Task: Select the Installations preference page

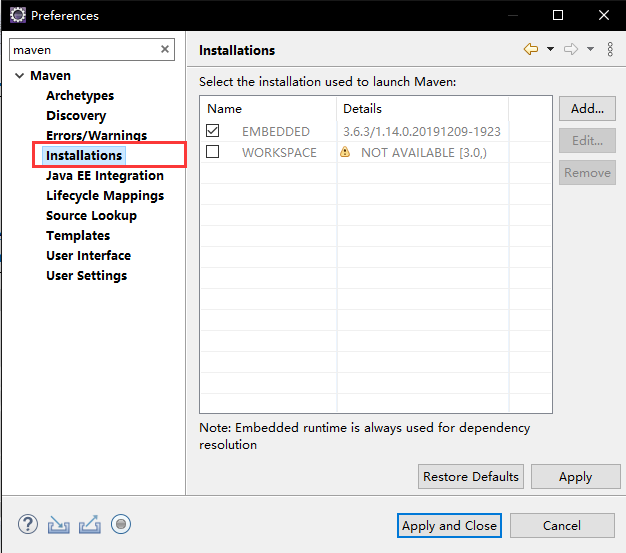Action: tap(84, 155)
